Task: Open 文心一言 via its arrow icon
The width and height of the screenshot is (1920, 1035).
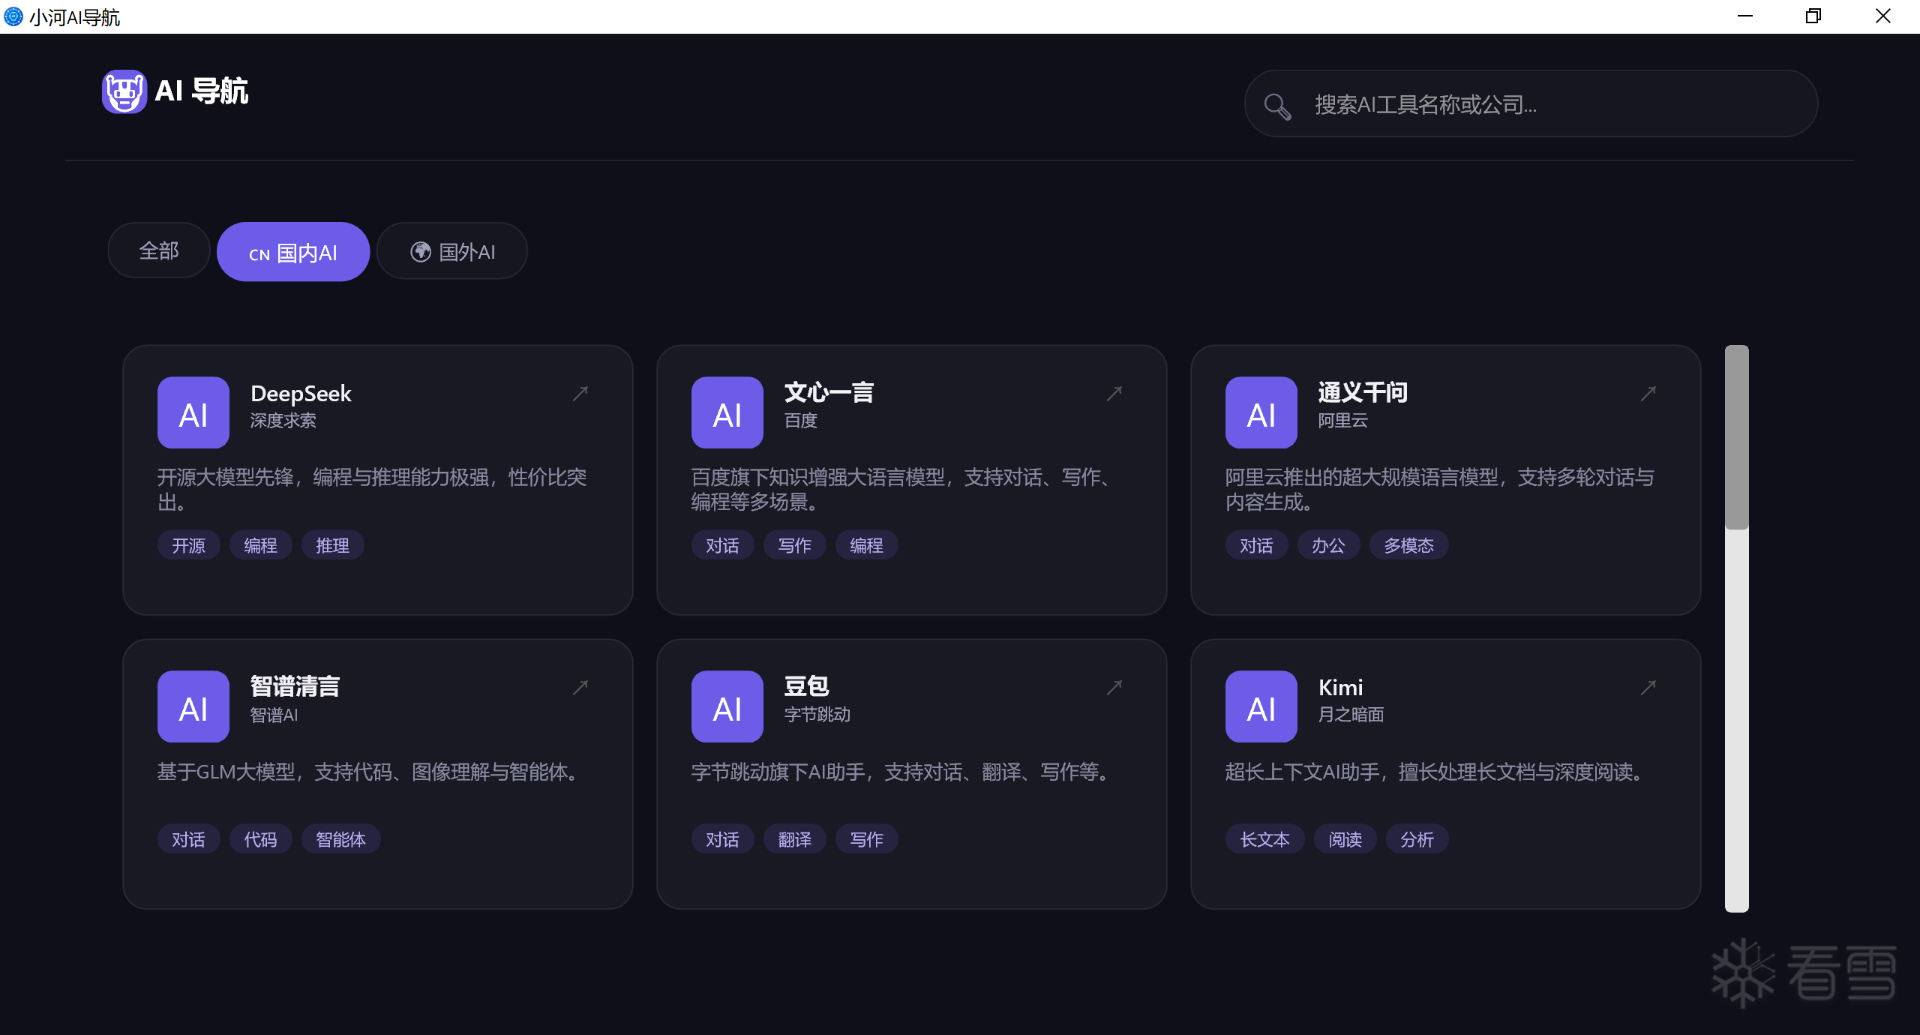Action: pos(1114,393)
